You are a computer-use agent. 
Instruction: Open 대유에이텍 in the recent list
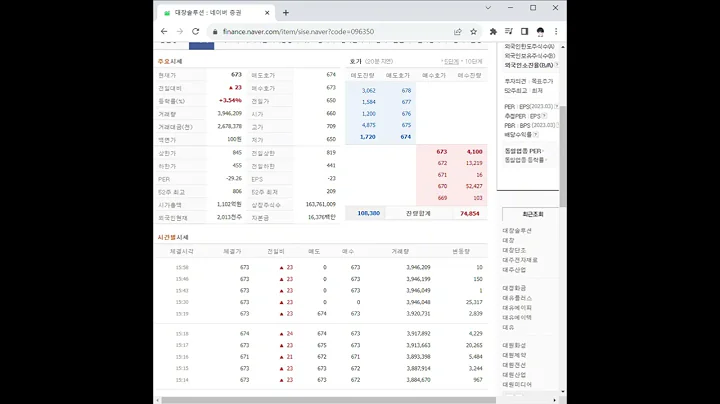tap(517, 317)
